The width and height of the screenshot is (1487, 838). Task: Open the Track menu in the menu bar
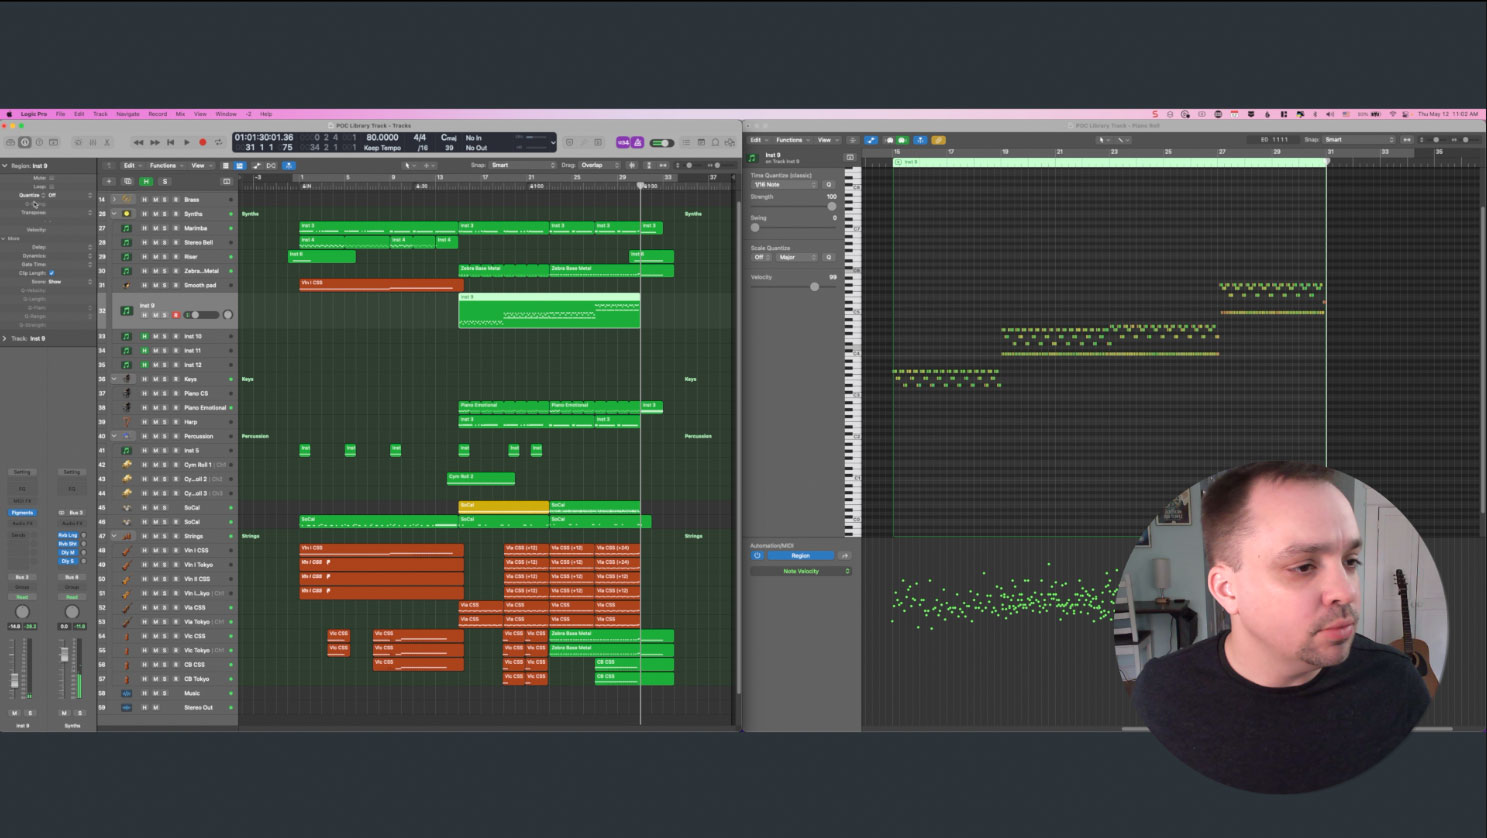[x=99, y=113]
